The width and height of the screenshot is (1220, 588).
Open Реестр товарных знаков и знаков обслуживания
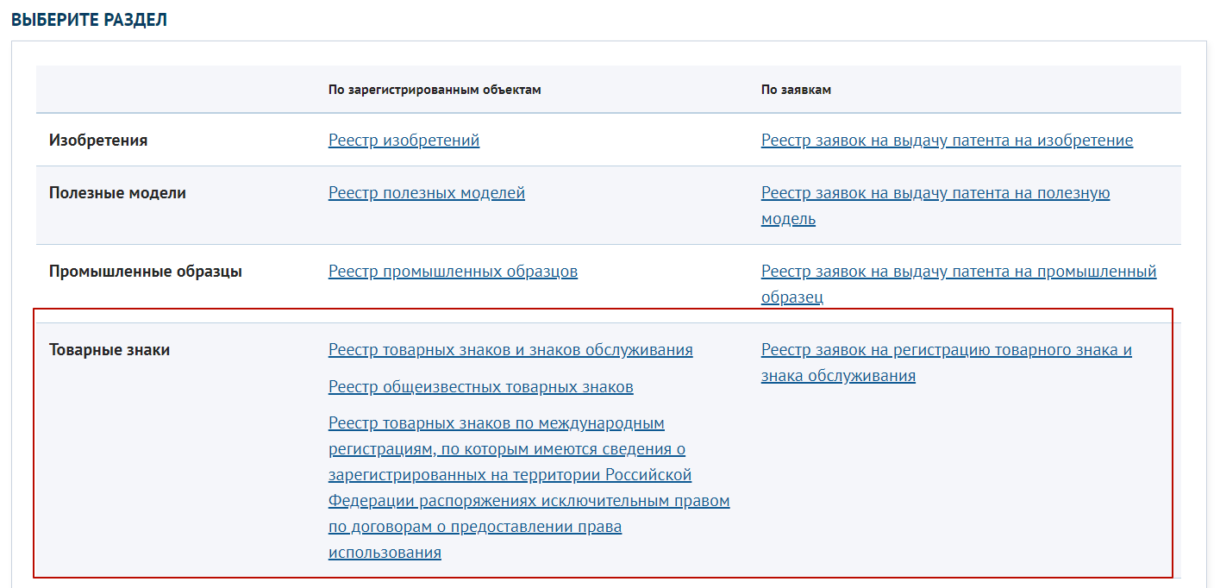click(511, 350)
